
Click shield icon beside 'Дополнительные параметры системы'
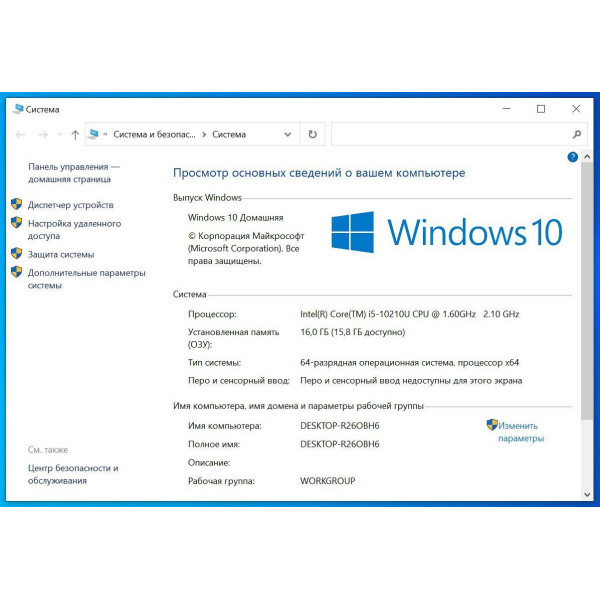[16, 272]
